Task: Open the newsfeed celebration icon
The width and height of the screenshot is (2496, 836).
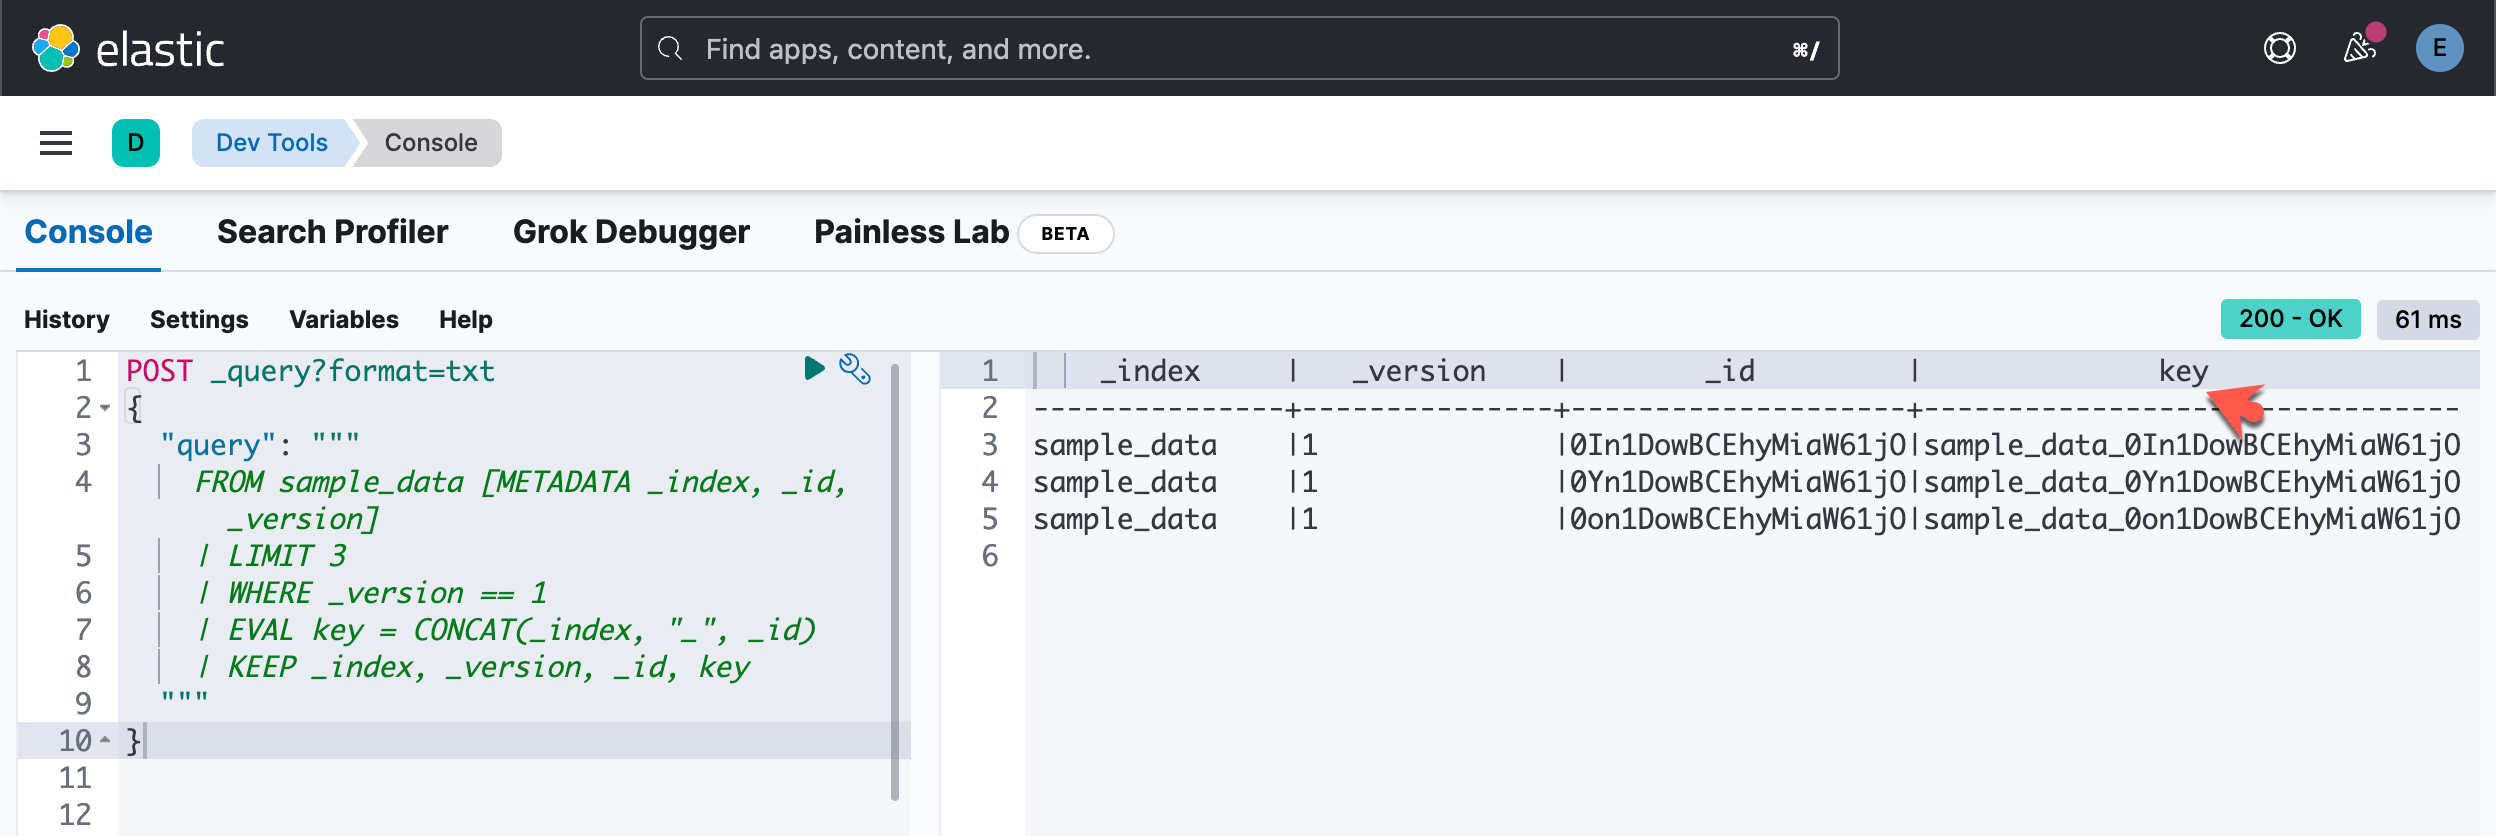Action: tap(2360, 48)
